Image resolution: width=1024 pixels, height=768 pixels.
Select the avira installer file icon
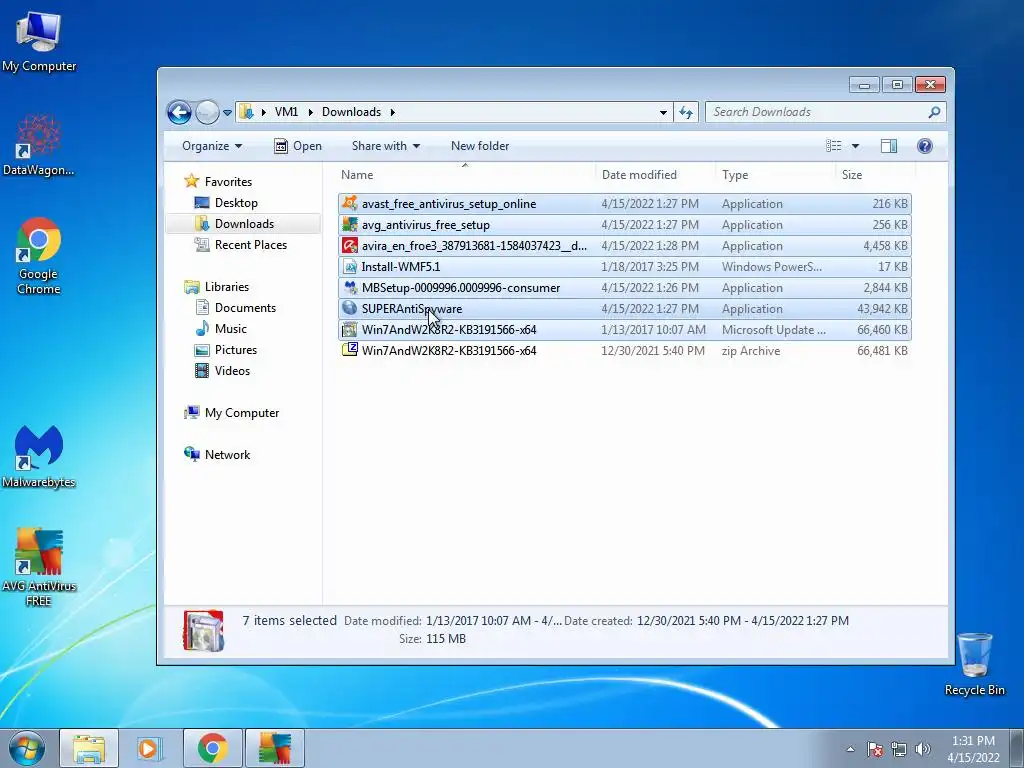[350, 246]
